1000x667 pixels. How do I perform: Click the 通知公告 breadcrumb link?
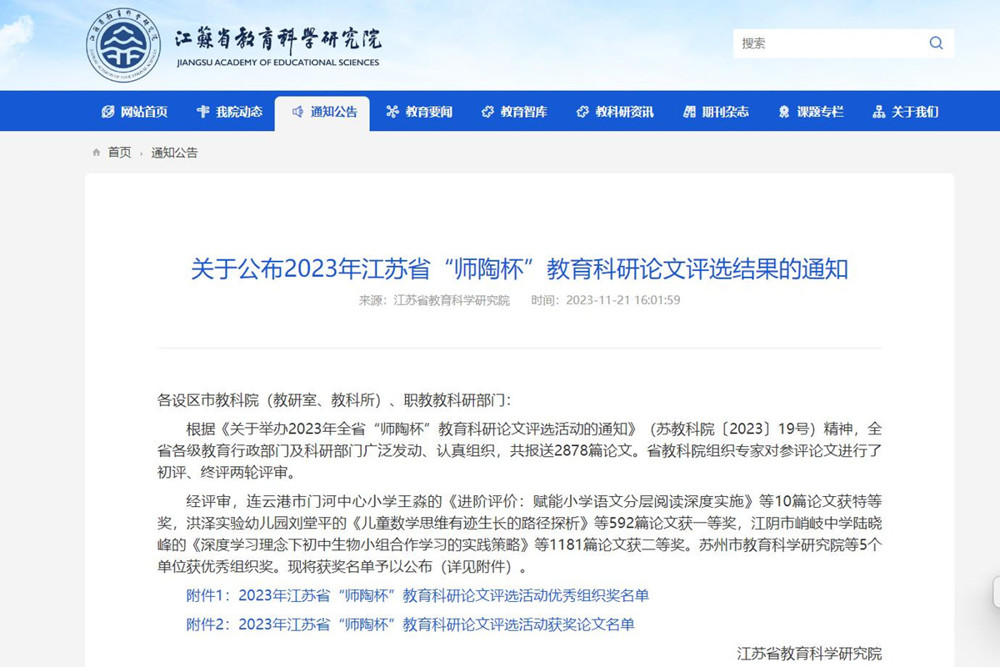click(174, 152)
